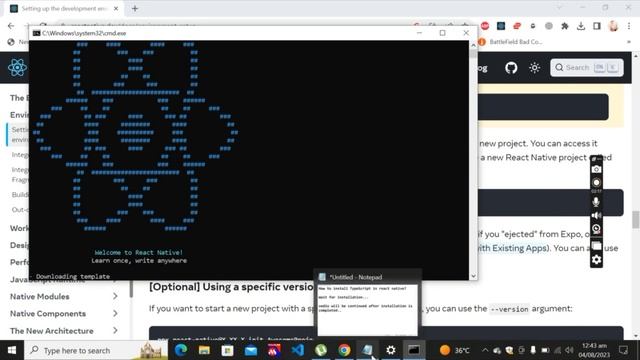The image size is (640, 360).
Task: Open Battlefield Bad Co... bookmark
Action: pyautogui.click(x=510, y=42)
